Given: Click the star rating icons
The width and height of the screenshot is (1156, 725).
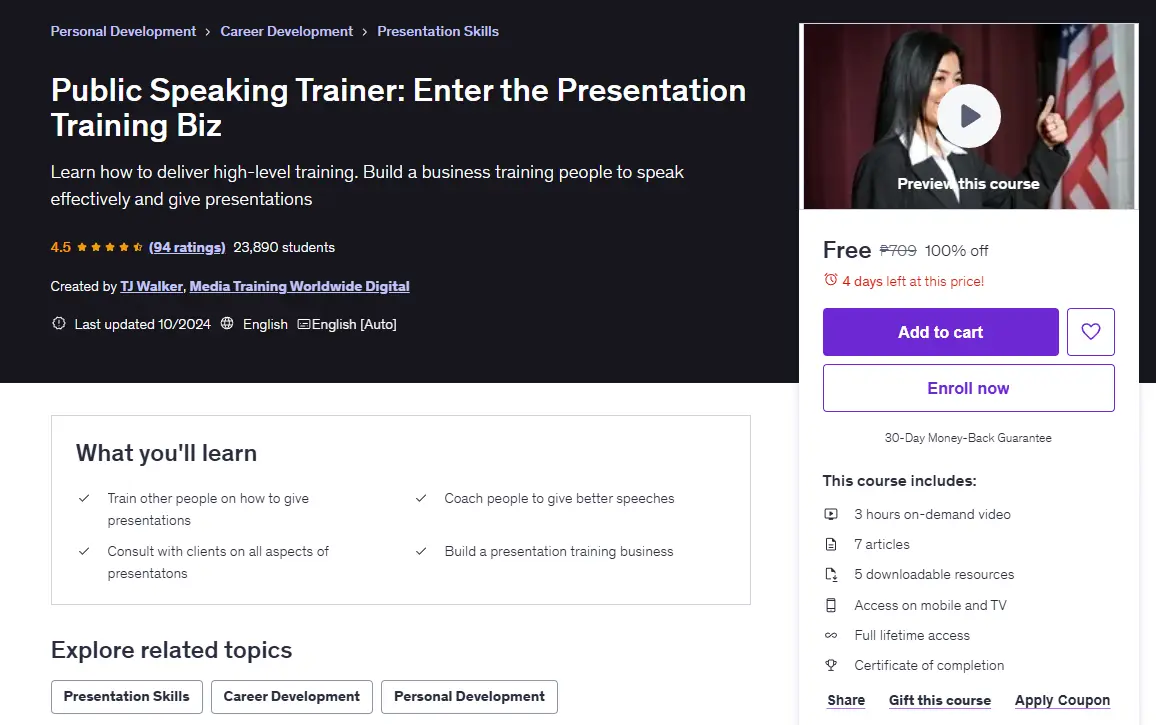Looking at the screenshot, I should pos(109,247).
